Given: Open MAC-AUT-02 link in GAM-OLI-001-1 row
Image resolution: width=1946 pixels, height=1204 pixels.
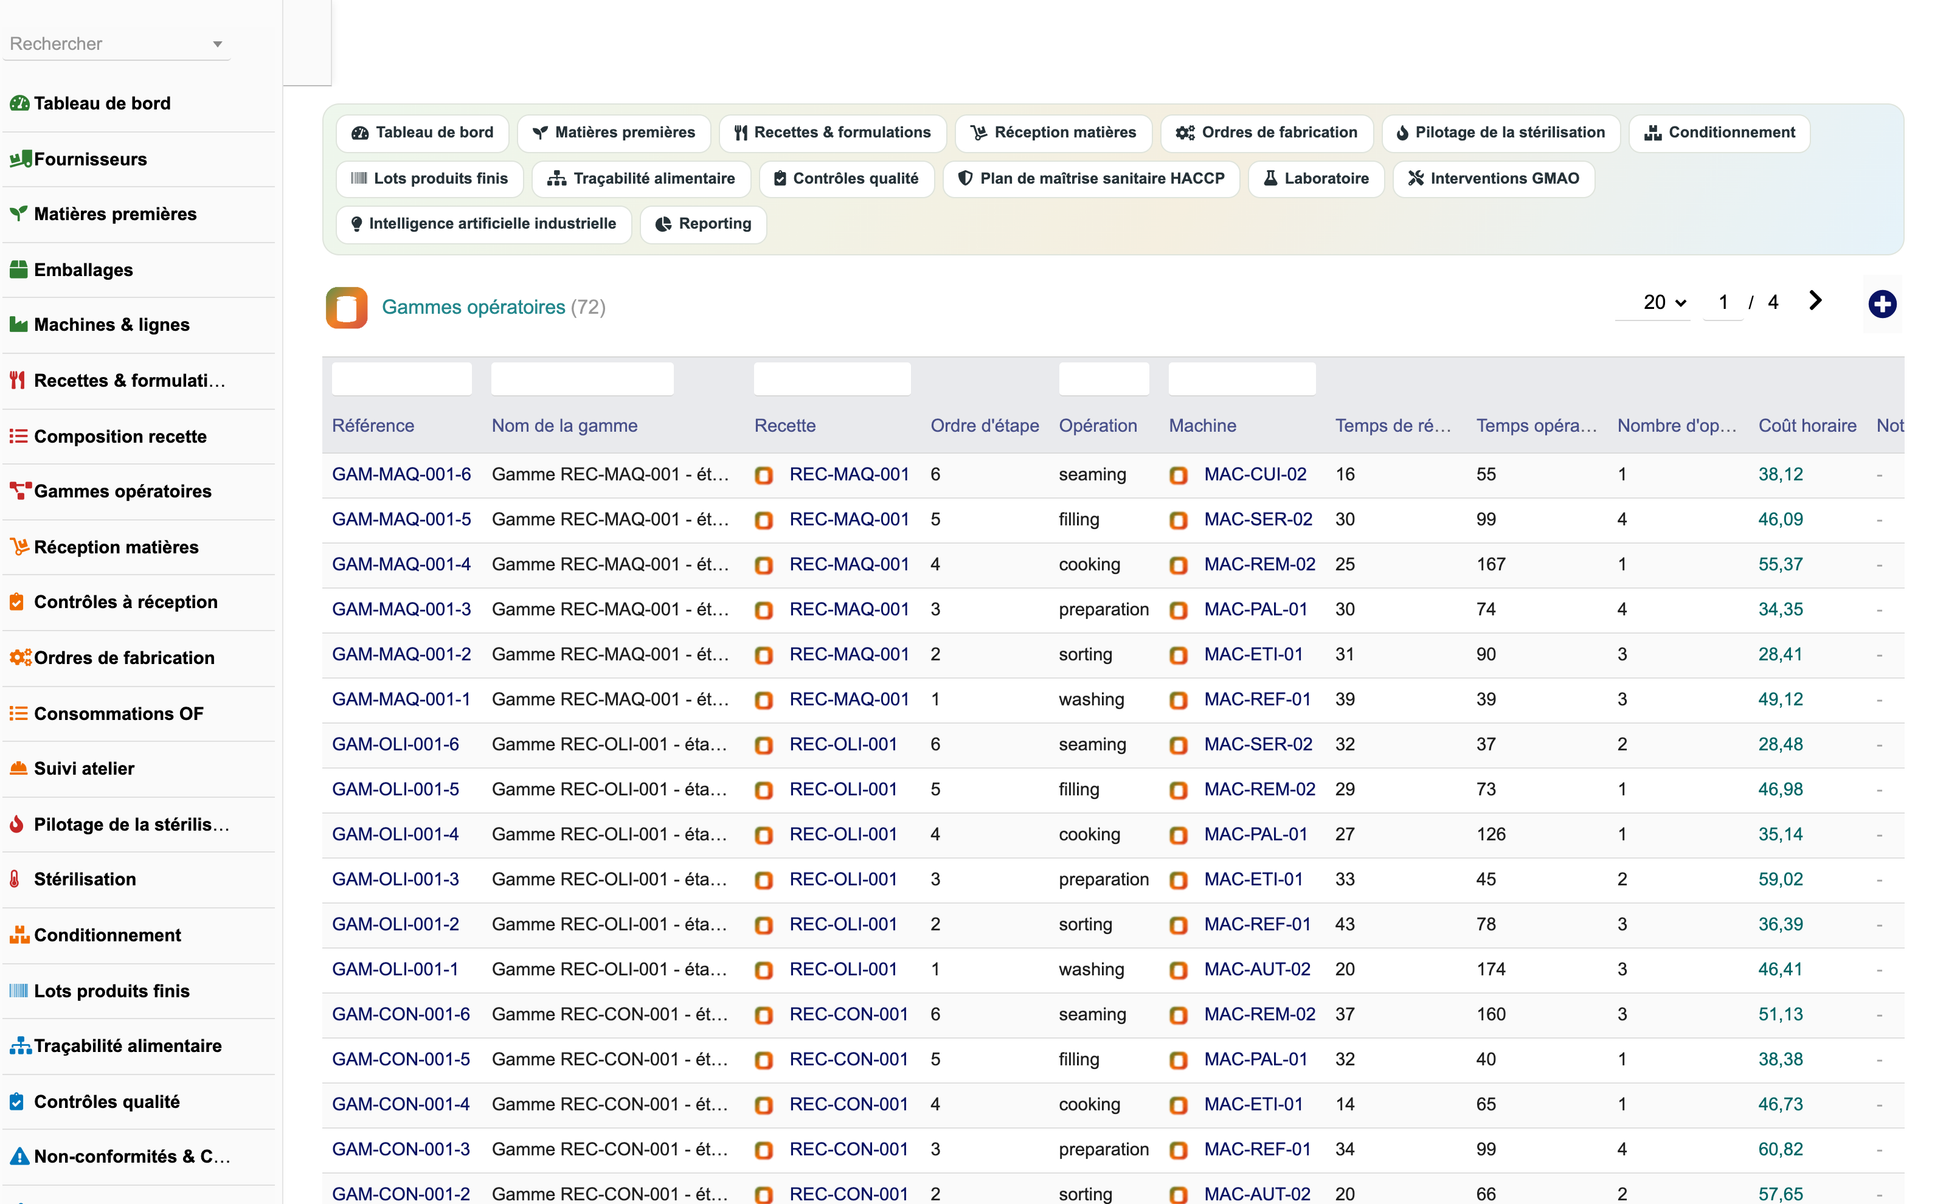Looking at the screenshot, I should tap(1257, 969).
